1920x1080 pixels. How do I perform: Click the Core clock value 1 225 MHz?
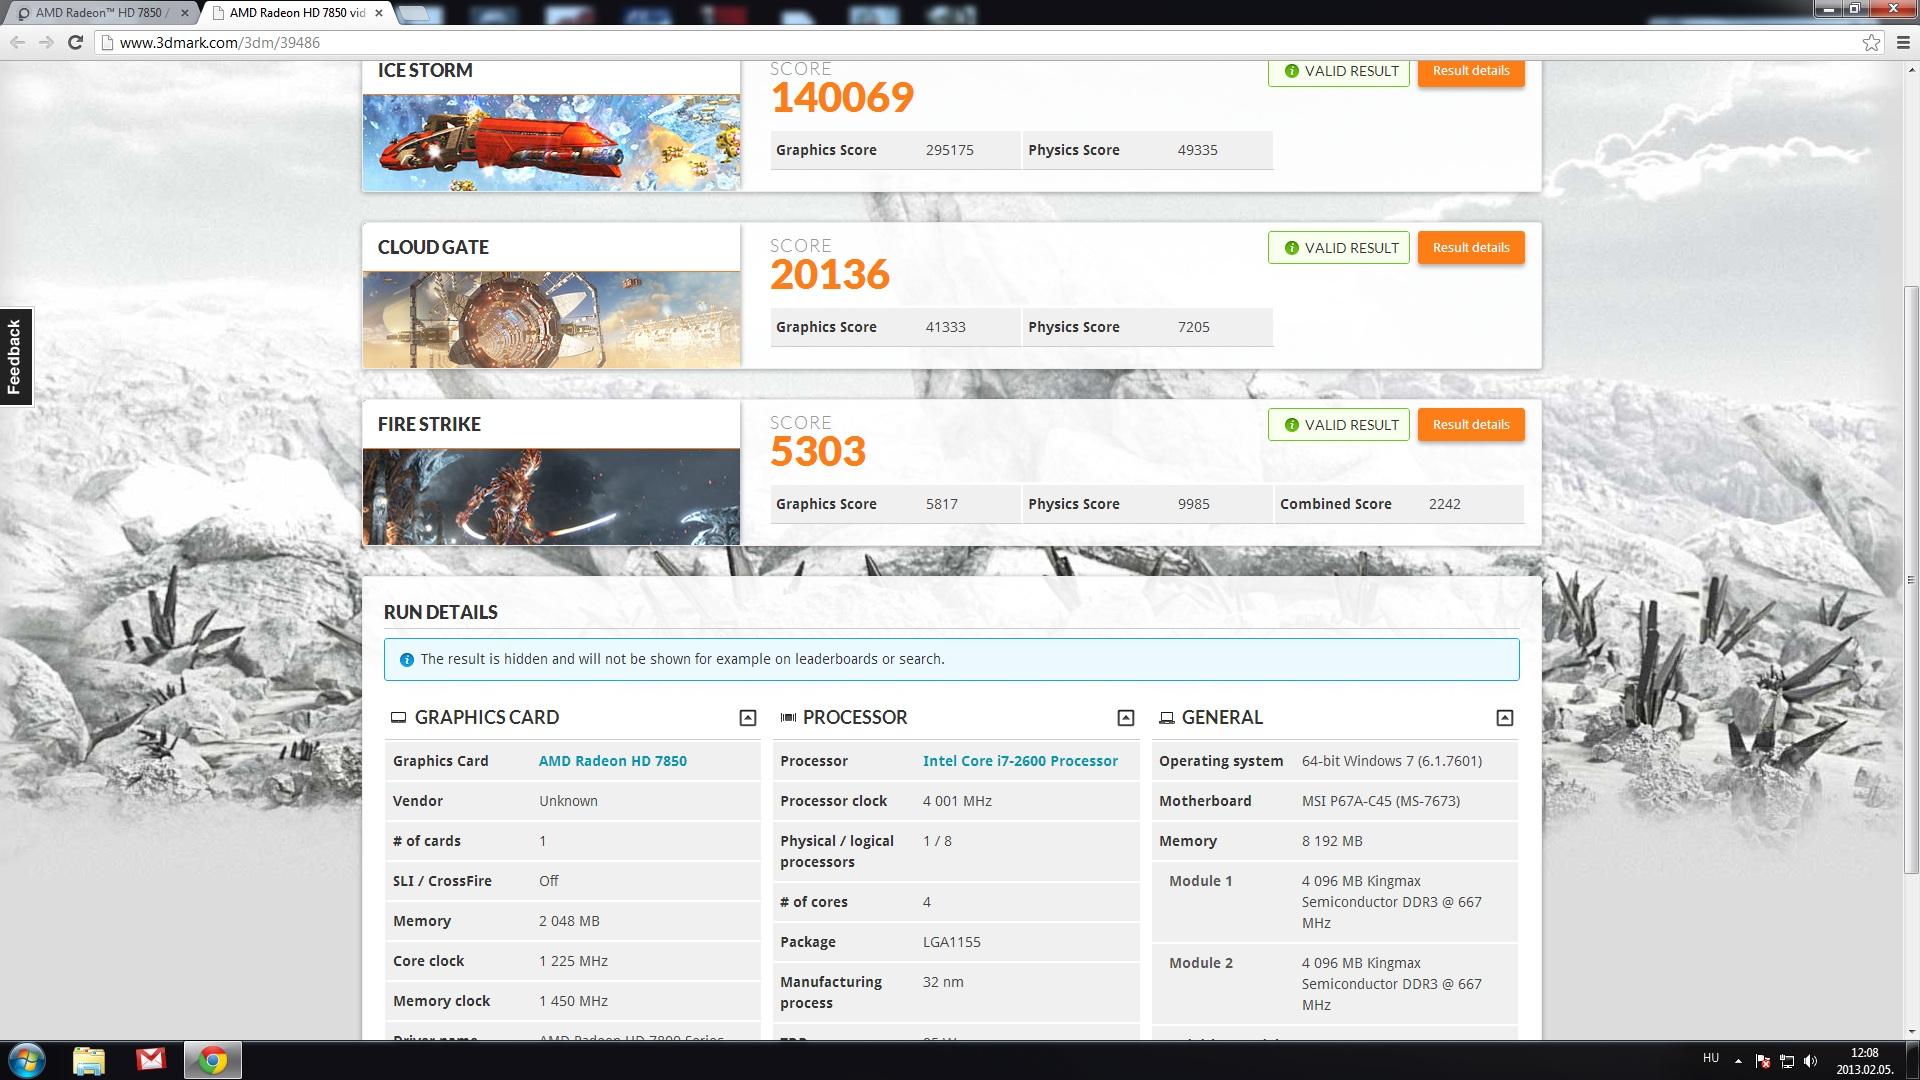point(573,961)
